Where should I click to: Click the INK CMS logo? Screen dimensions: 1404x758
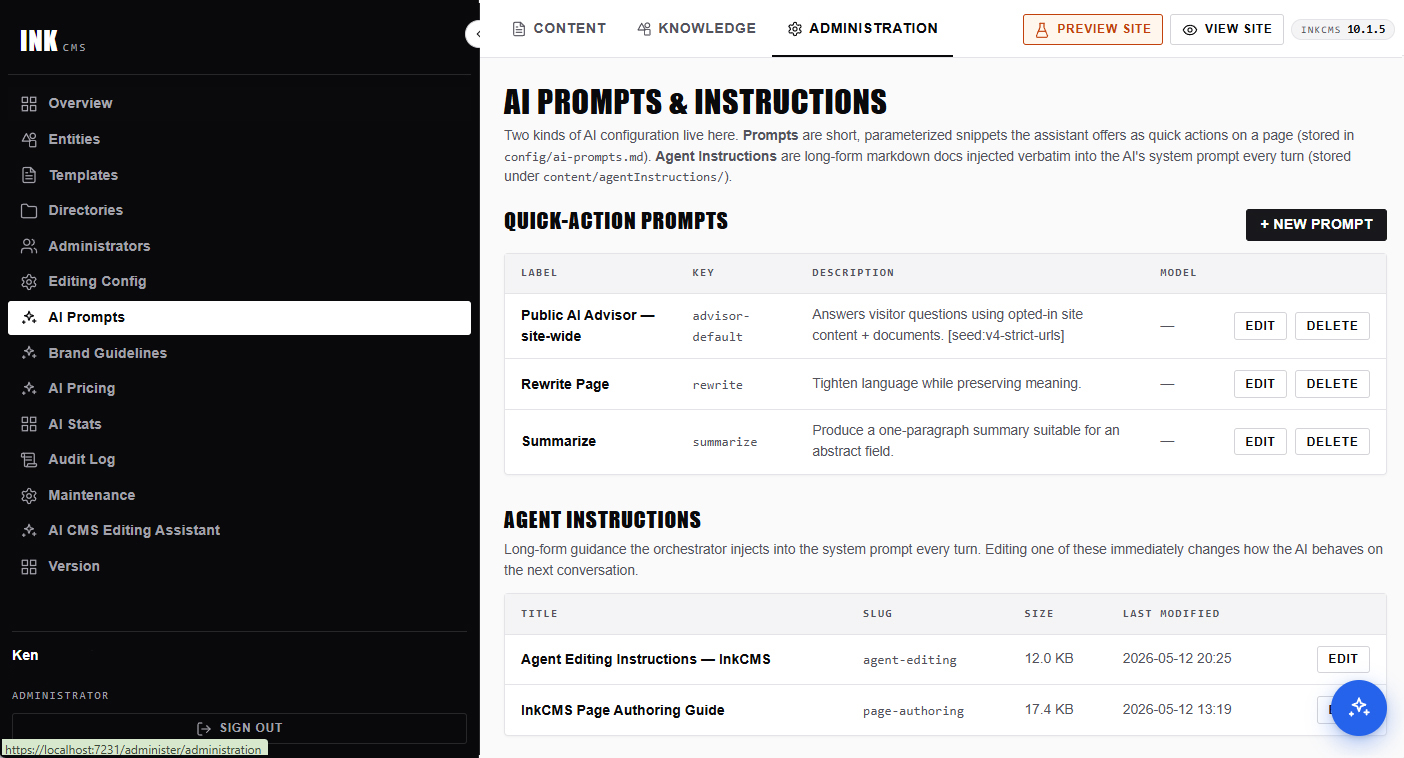click(53, 41)
